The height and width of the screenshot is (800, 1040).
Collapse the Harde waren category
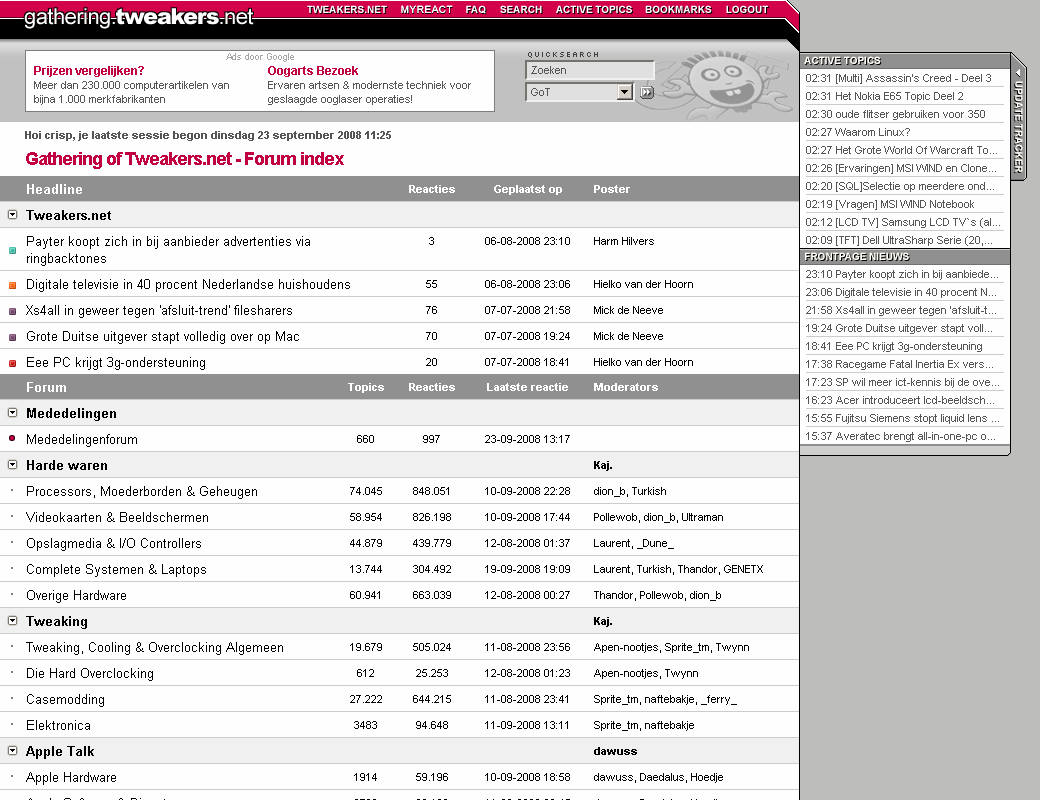point(12,465)
